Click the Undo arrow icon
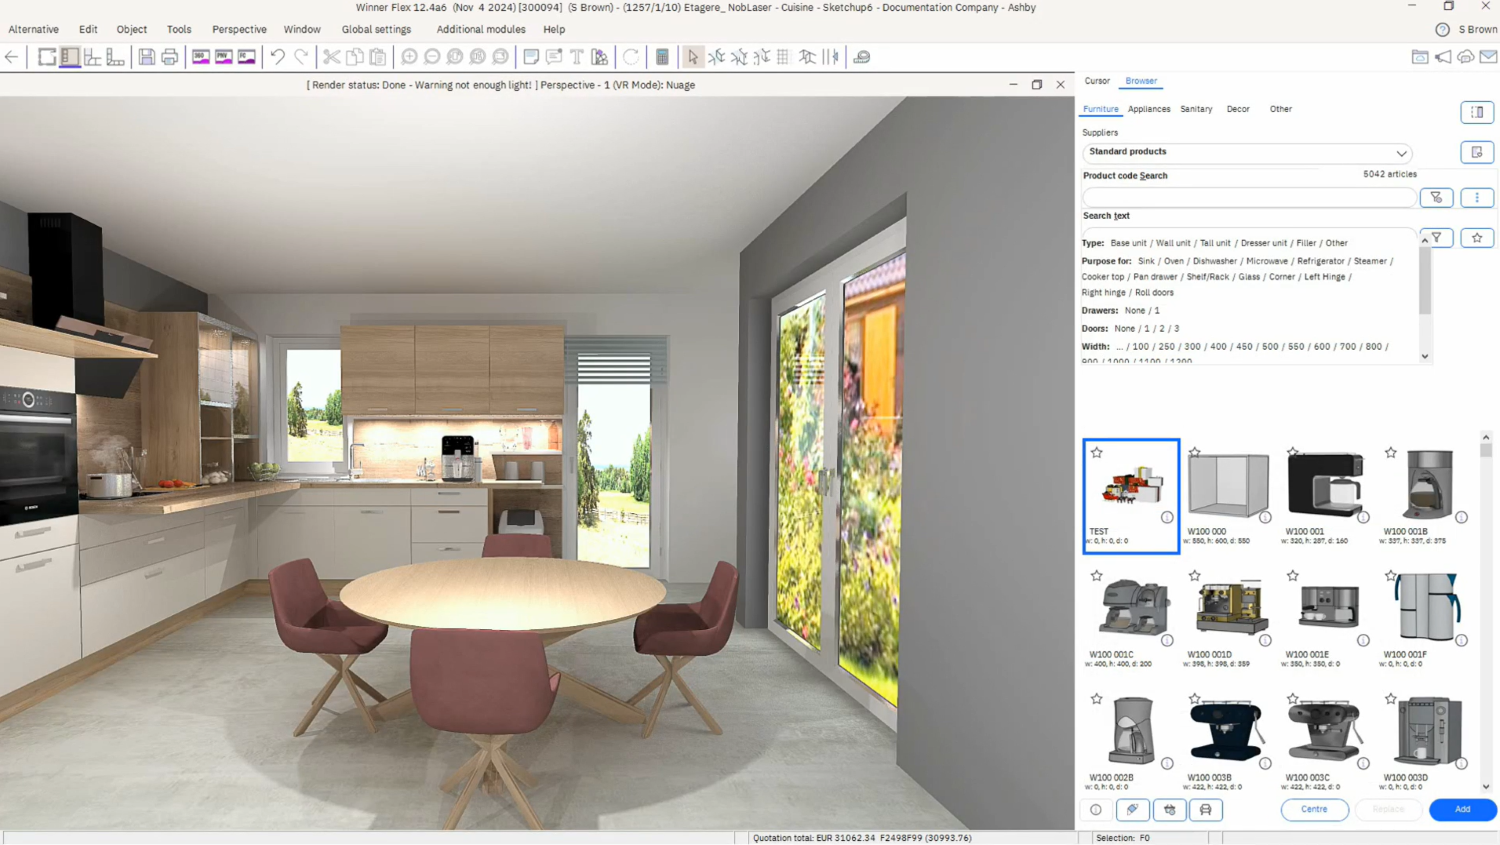 point(278,57)
